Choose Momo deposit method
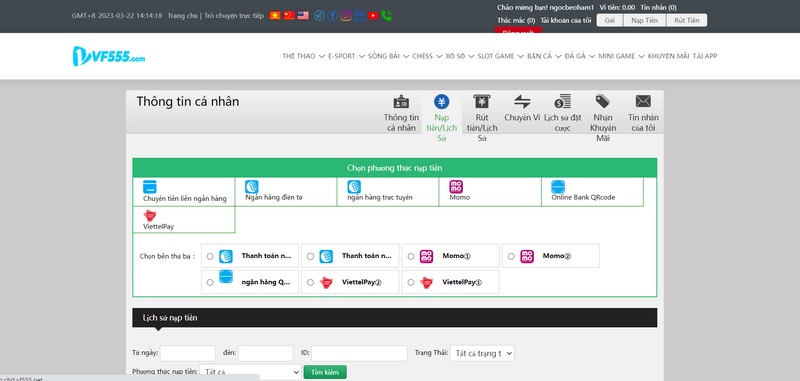Viewport: 800px width, 381px height. coord(490,192)
